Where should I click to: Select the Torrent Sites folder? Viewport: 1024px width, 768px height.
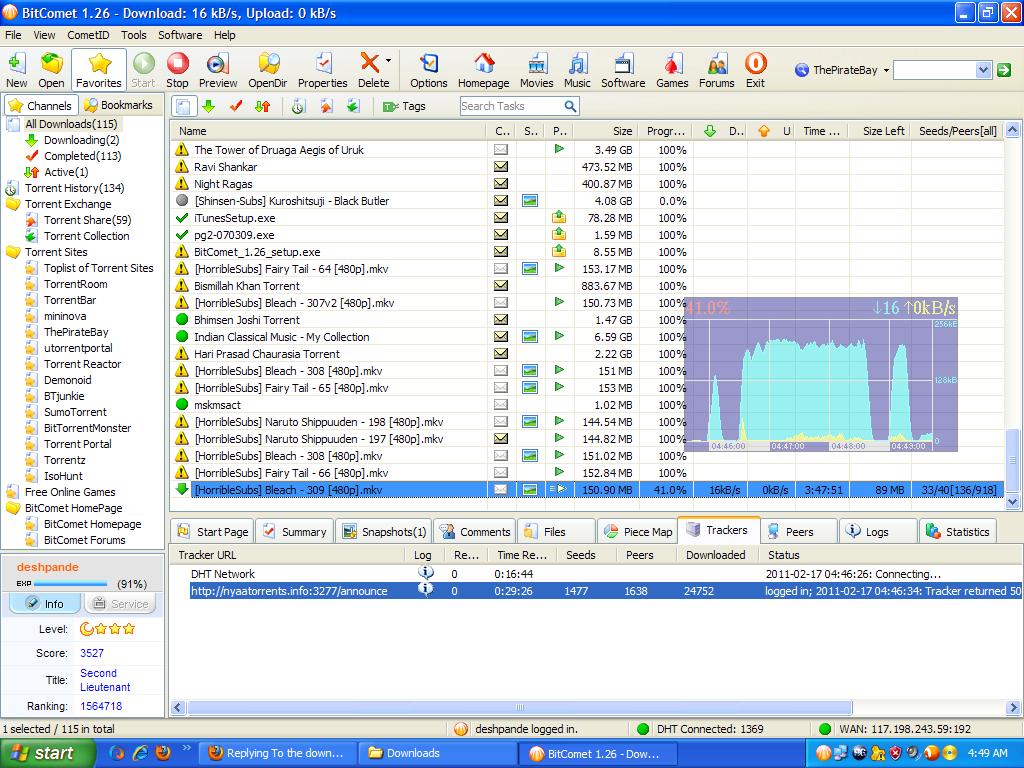56,252
